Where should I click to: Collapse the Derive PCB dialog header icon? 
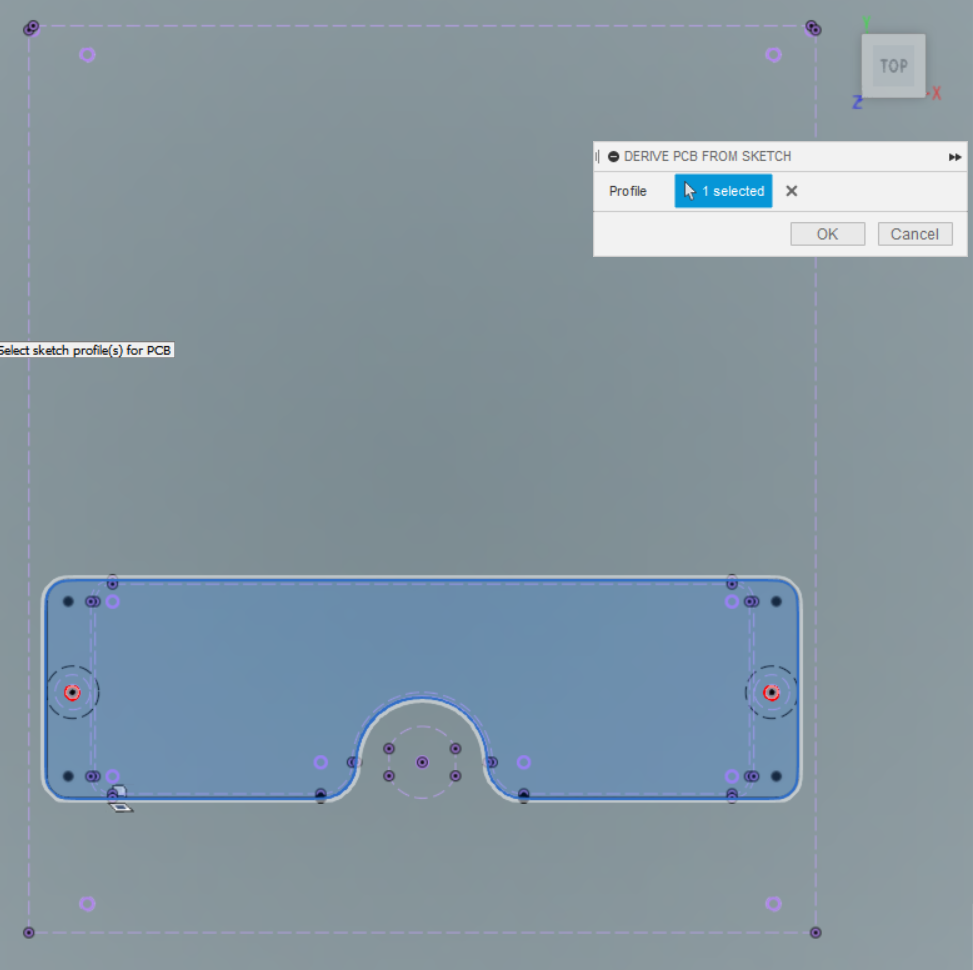click(x=613, y=156)
